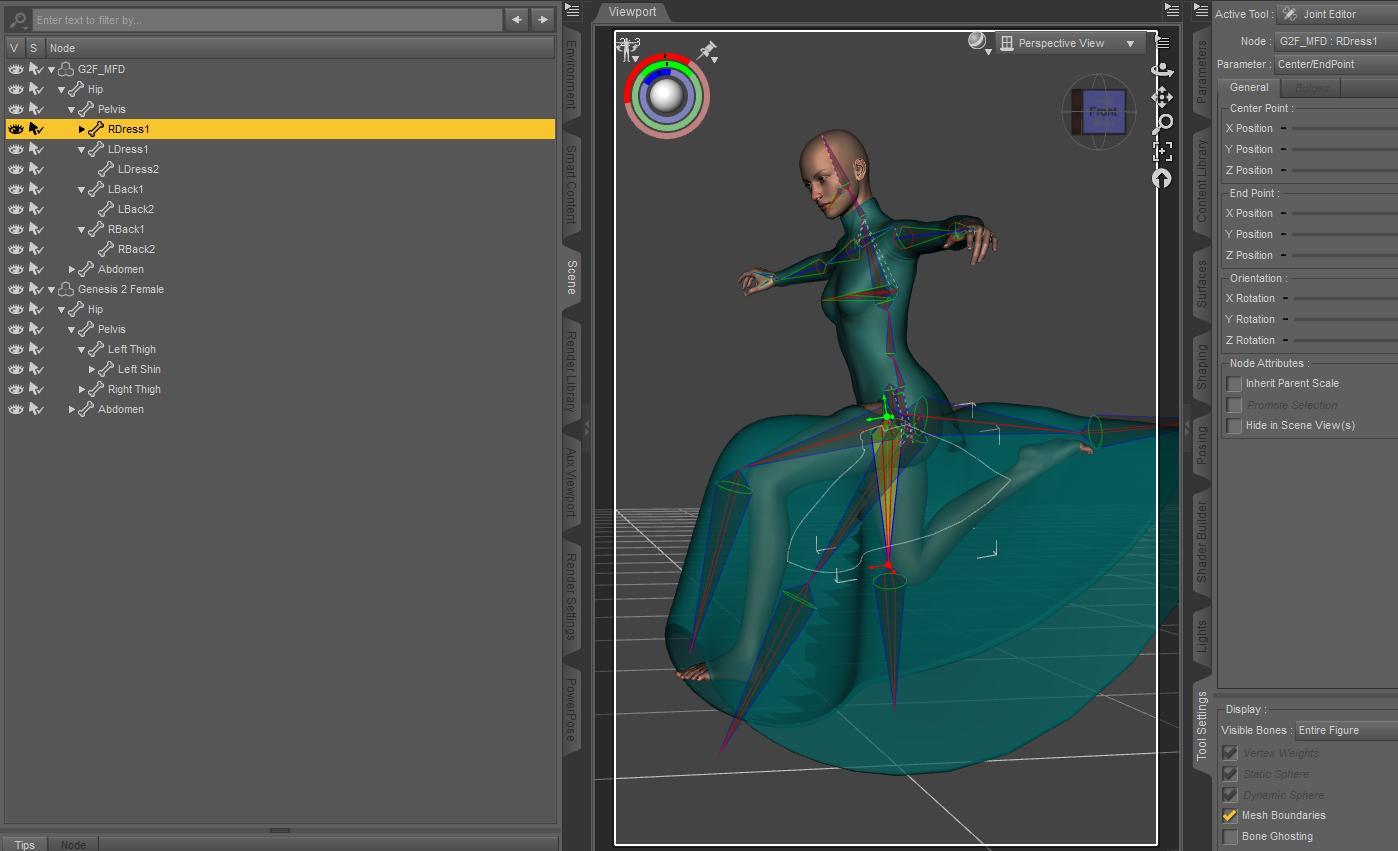Click the frame selection icon in the viewport
The width and height of the screenshot is (1398, 851).
[1162, 151]
